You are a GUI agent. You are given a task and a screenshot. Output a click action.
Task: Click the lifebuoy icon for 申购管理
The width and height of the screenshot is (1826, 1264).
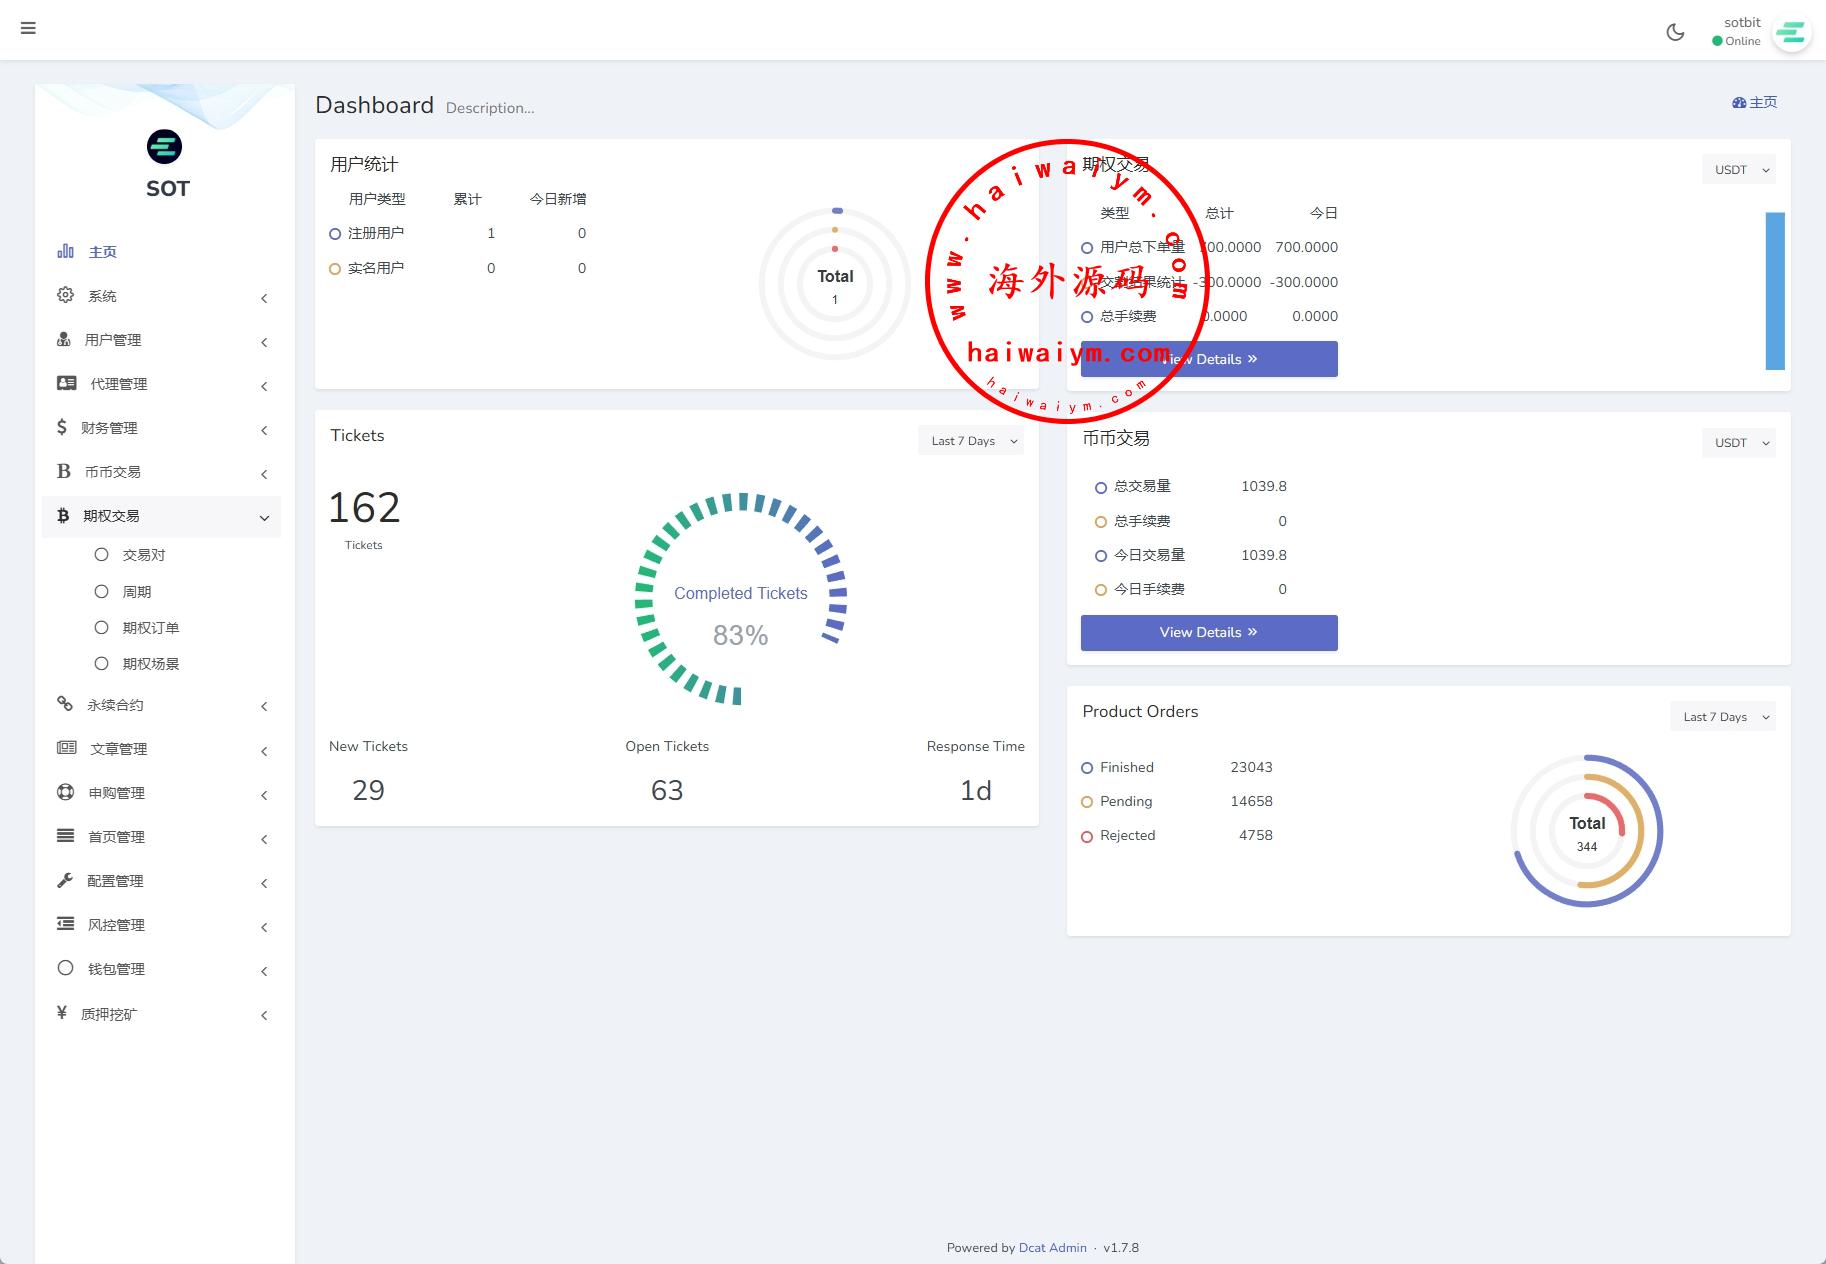point(66,792)
